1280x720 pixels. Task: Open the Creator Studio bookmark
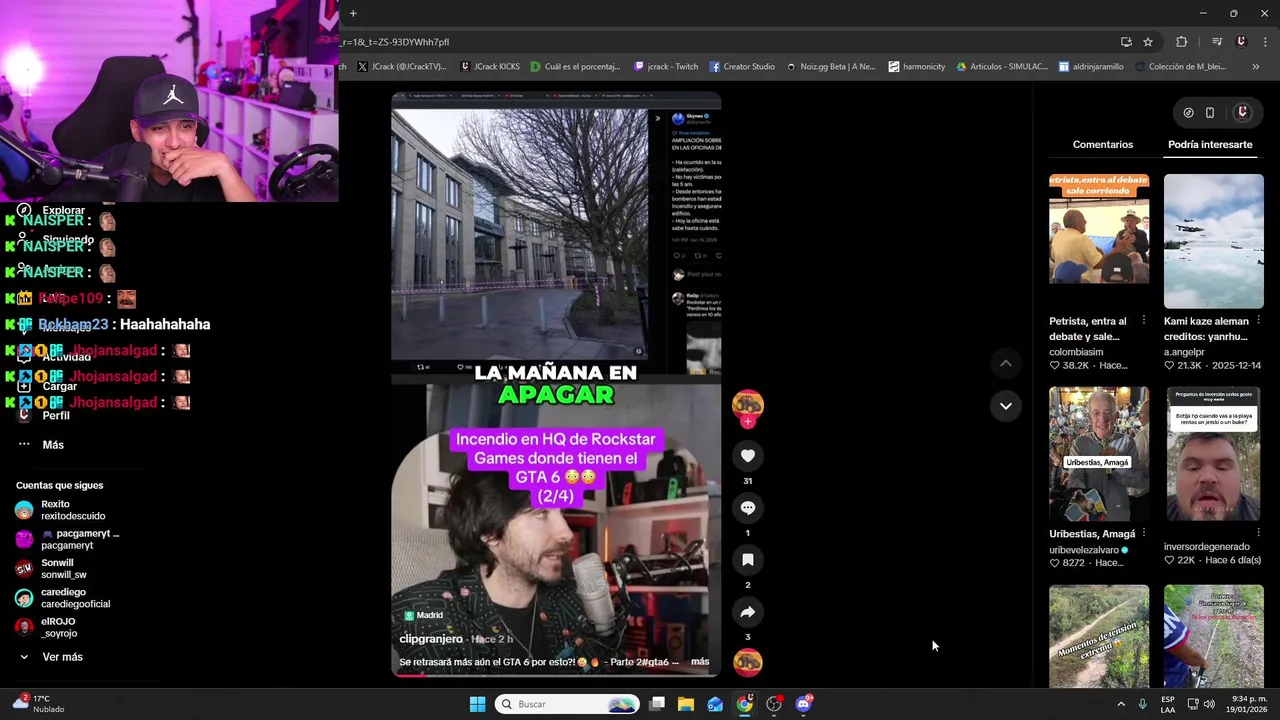(742, 67)
